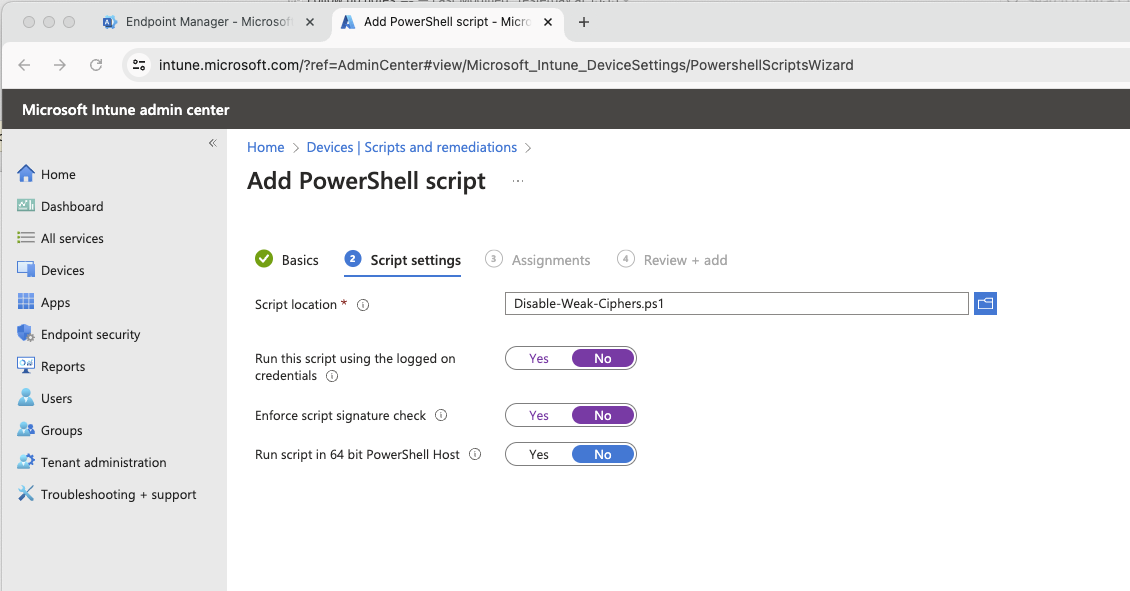Show info for Enforce script signature check
The image size is (1130, 591).
click(x=441, y=415)
